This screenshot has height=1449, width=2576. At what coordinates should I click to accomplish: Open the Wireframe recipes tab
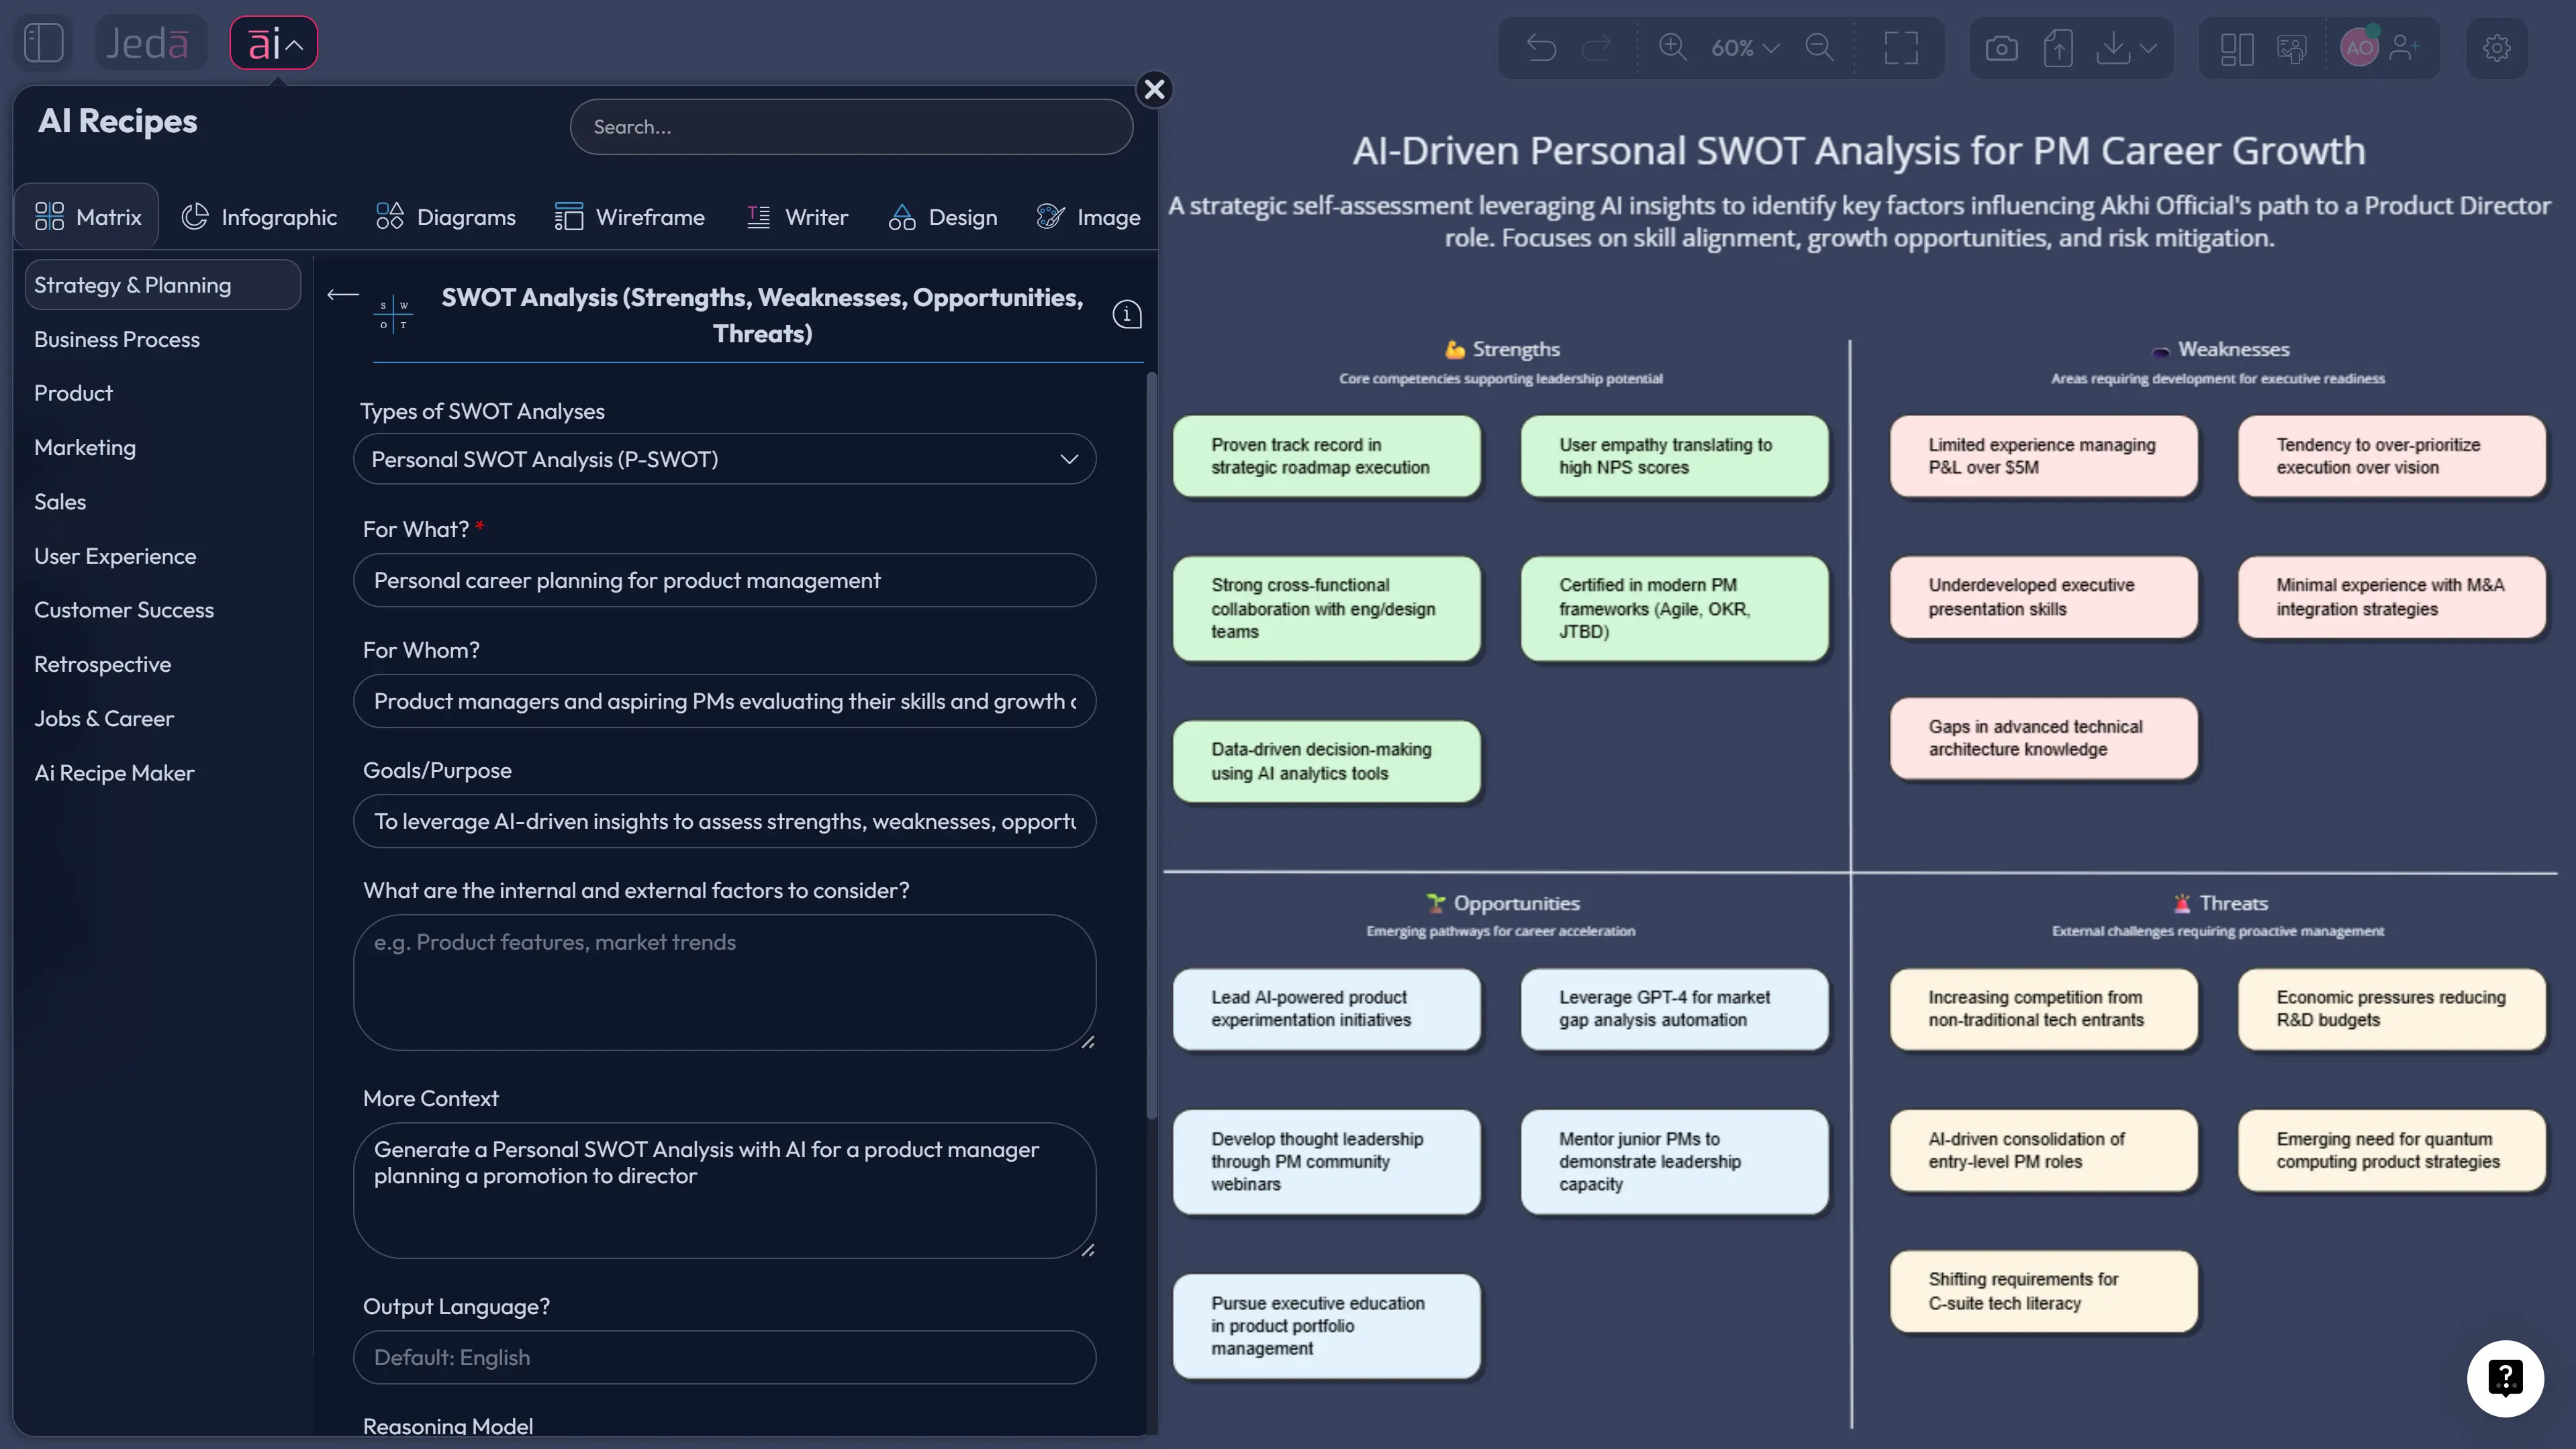coord(630,216)
